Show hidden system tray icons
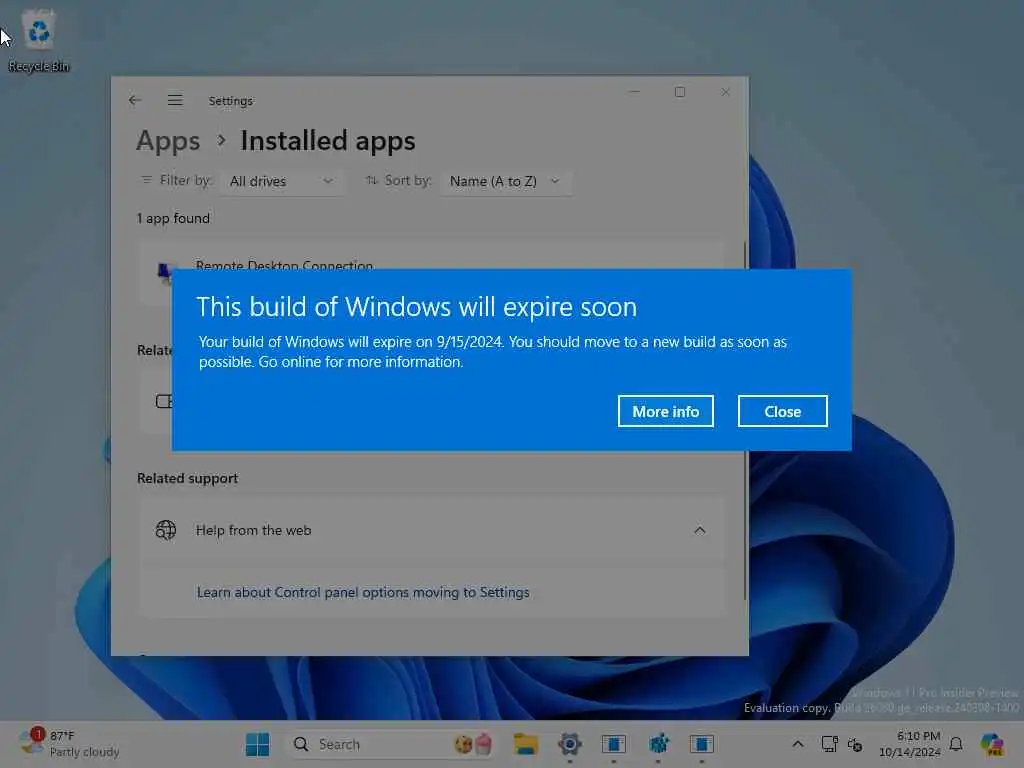 click(798, 744)
